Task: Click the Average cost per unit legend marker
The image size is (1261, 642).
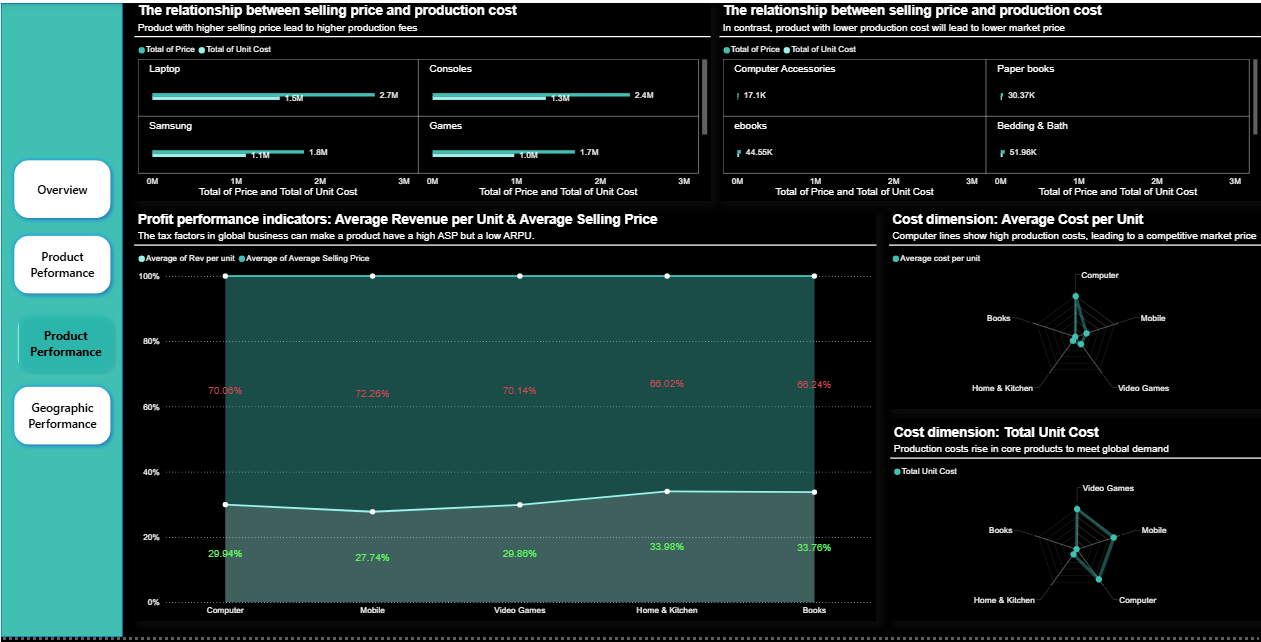Action: (896, 258)
